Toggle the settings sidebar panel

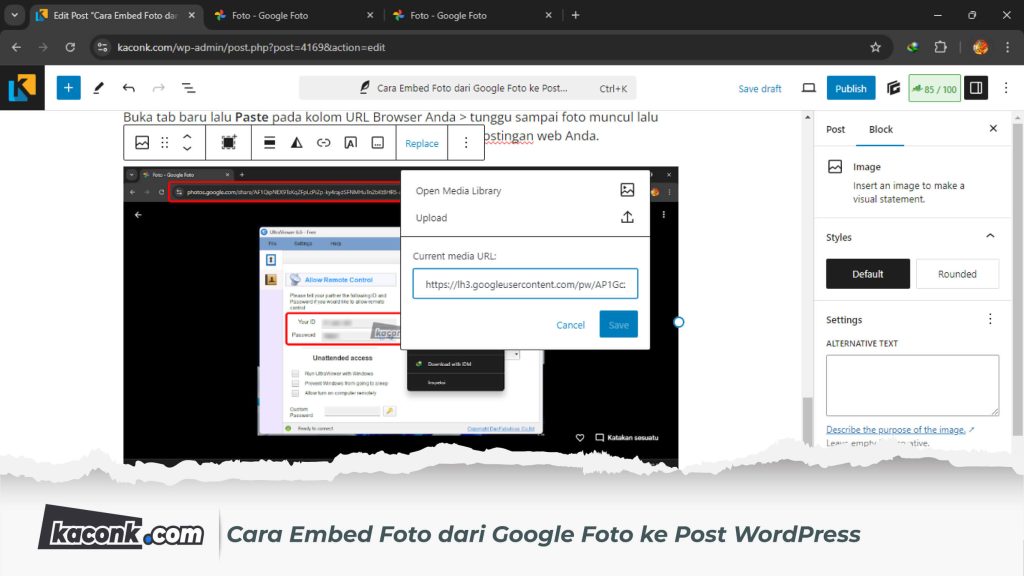click(976, 88)
